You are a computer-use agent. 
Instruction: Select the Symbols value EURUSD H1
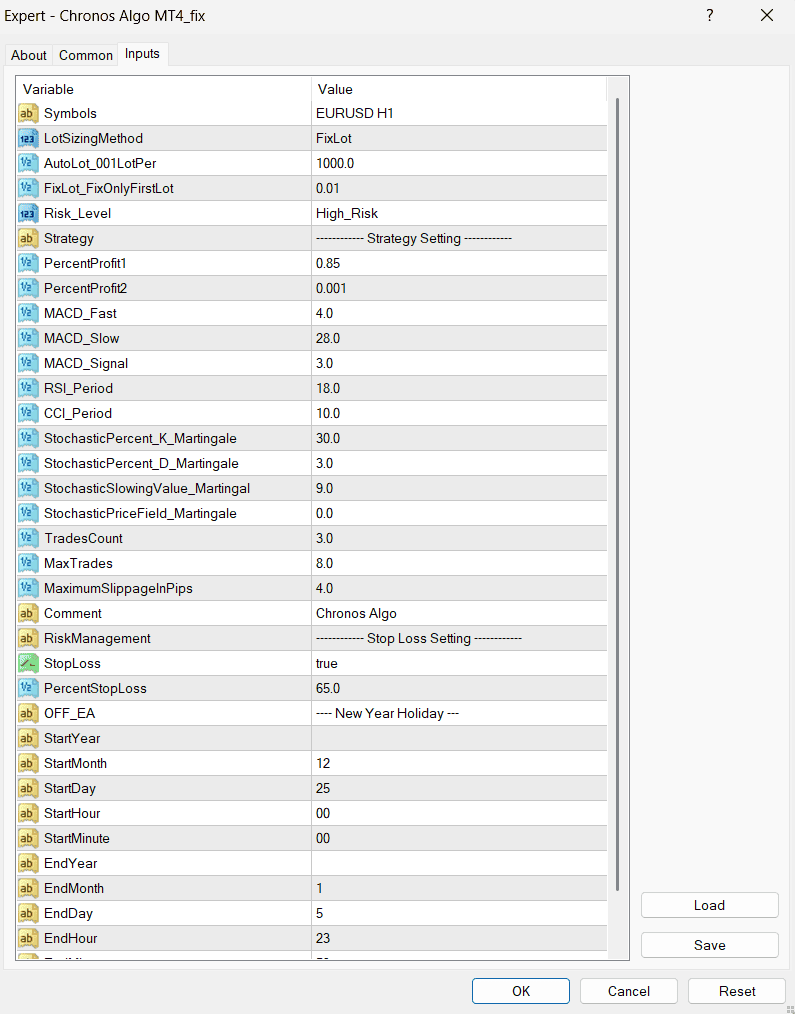pos(458,113)
